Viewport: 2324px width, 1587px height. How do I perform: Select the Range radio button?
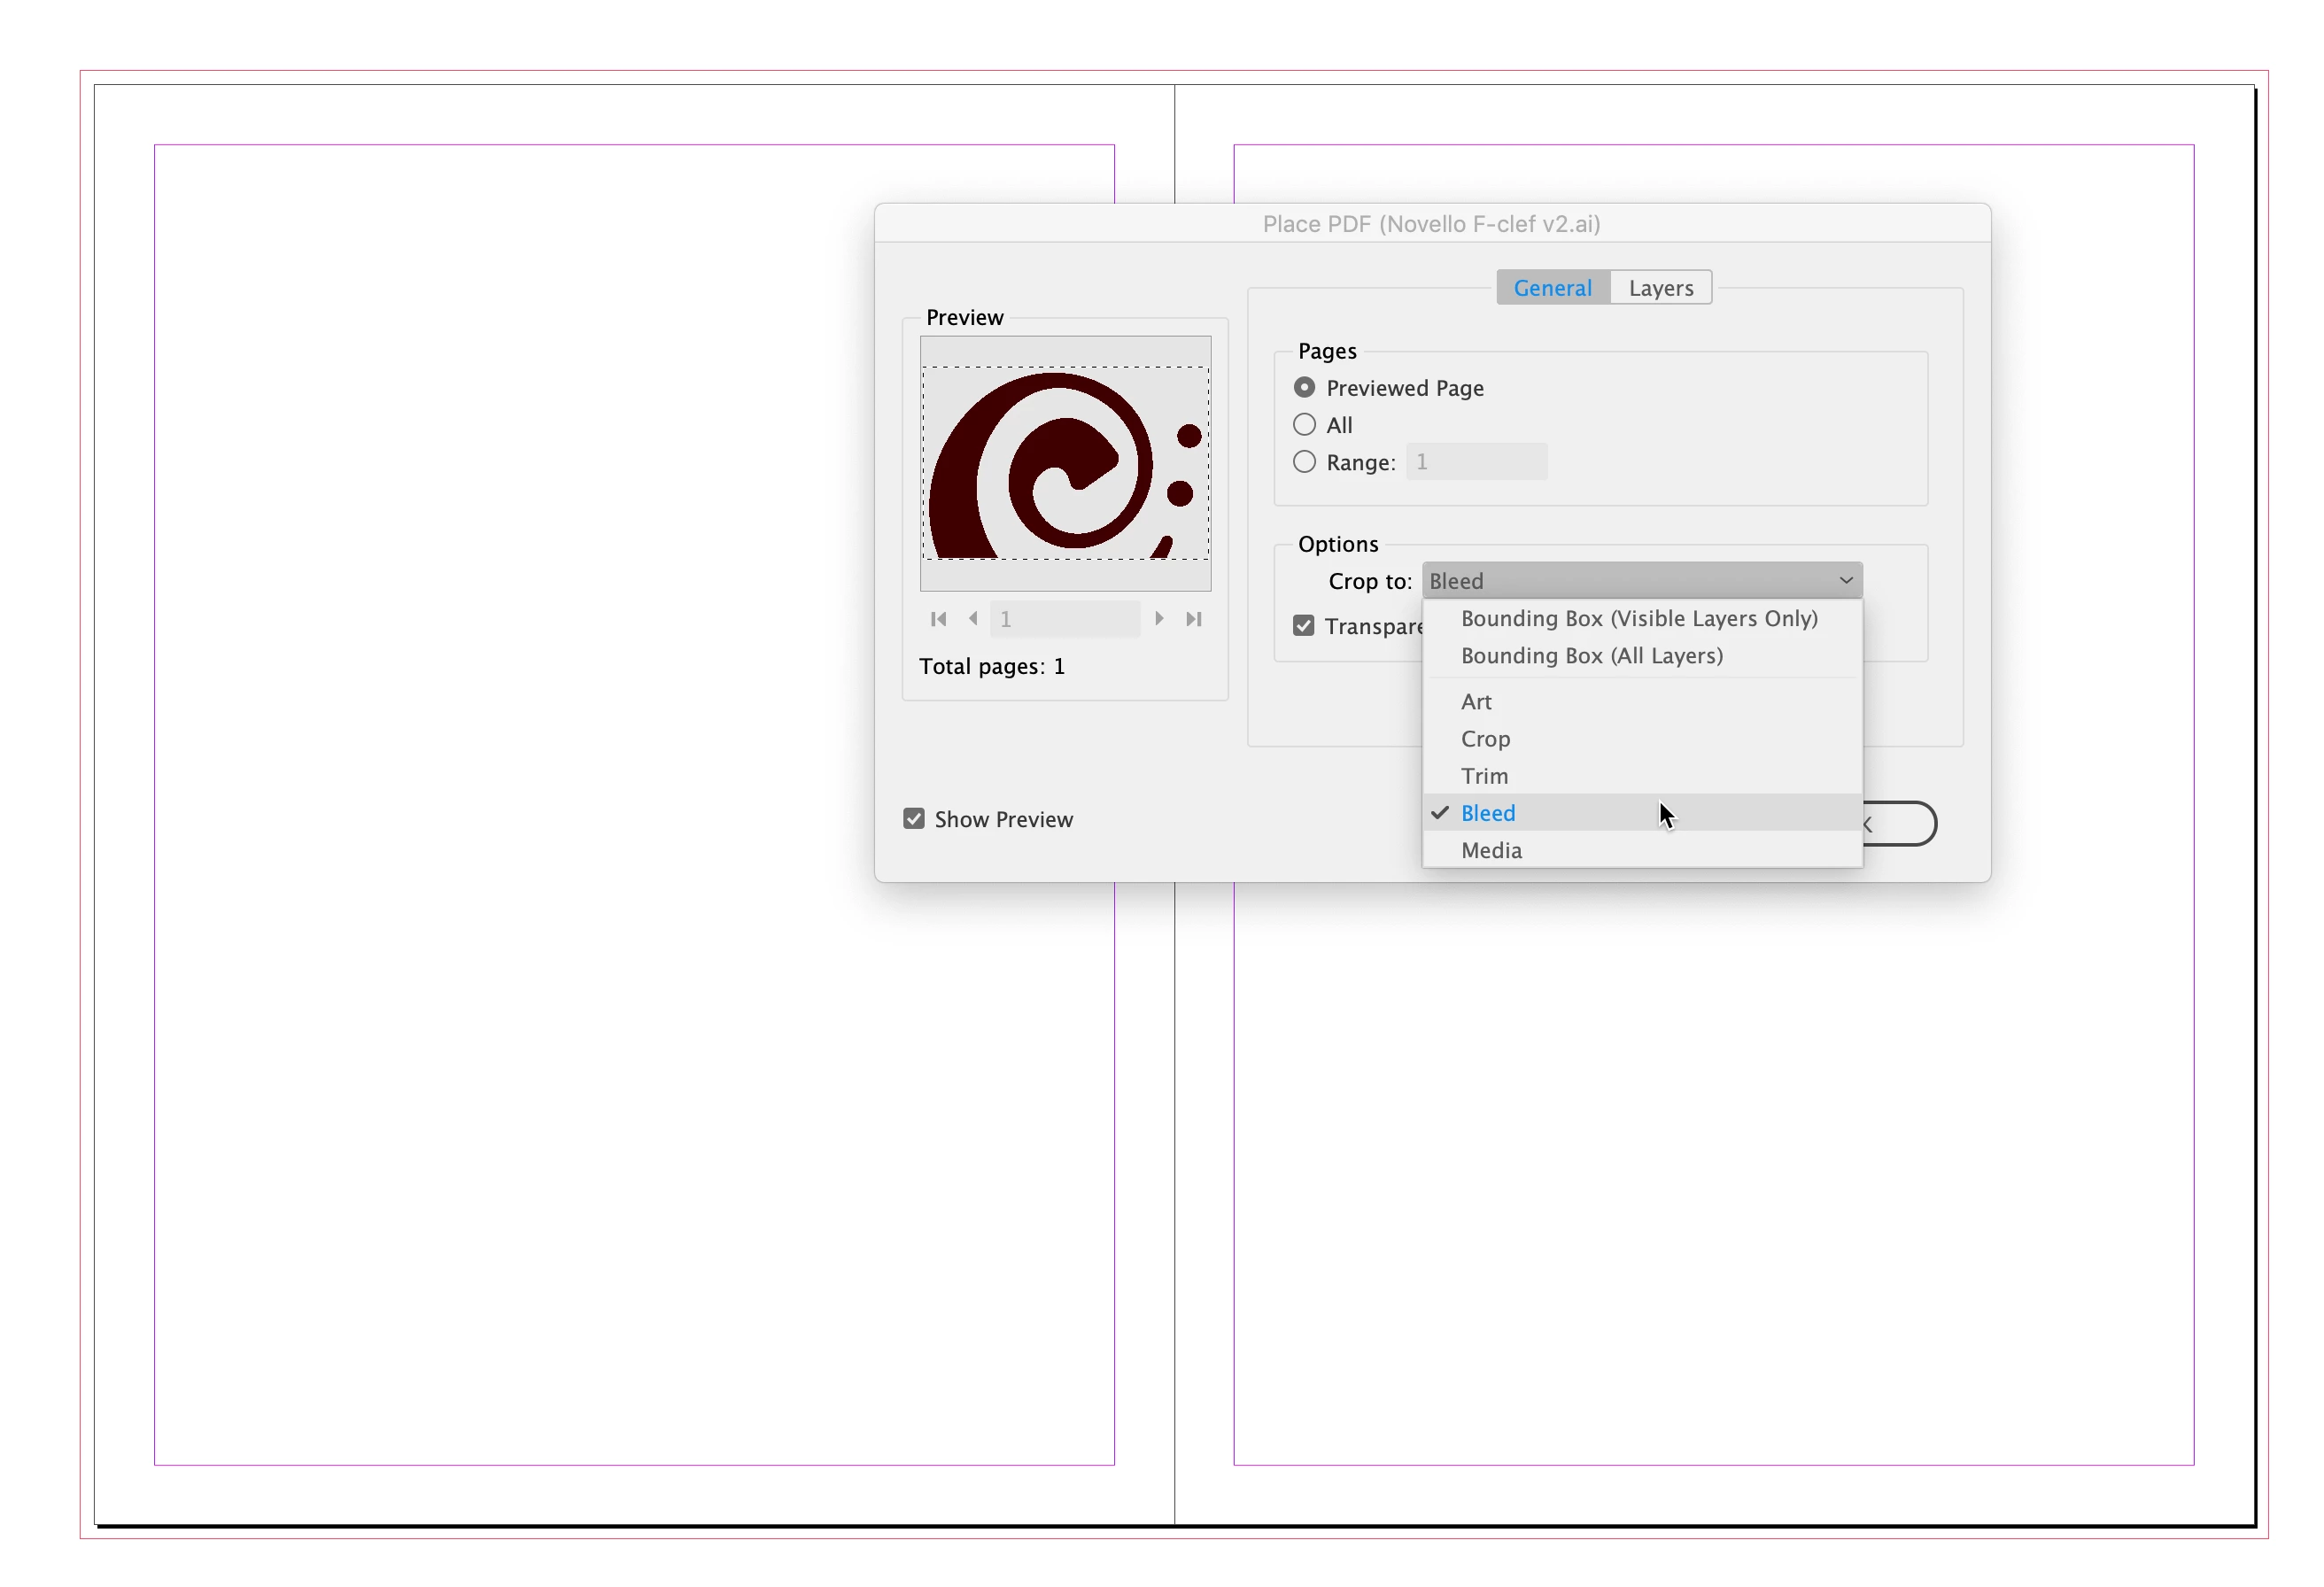(x=1304, y=462)
